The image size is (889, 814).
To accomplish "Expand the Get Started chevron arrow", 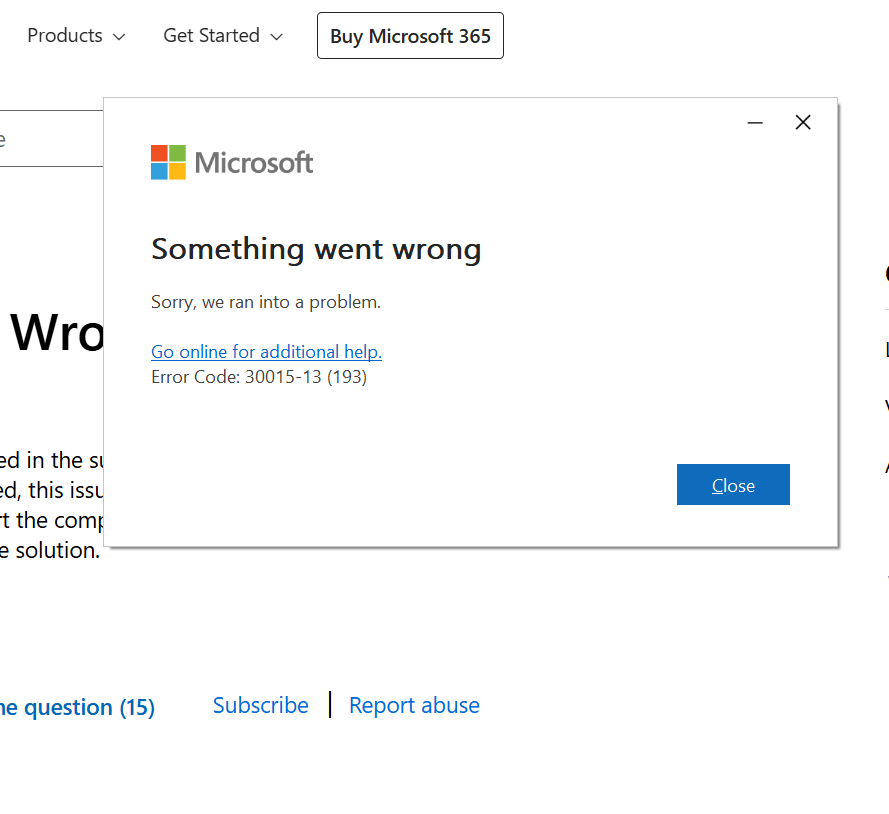I will click(277, 37).
